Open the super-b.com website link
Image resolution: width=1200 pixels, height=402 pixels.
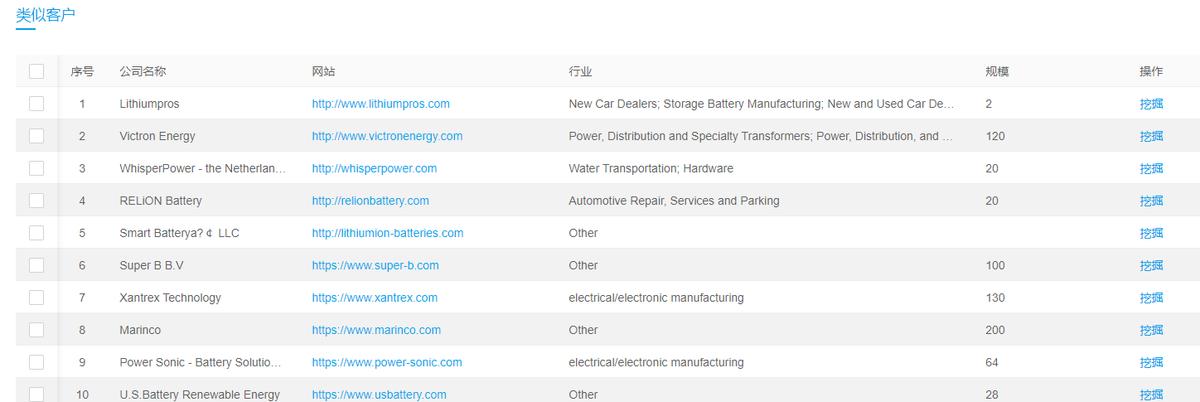click(375, 265)
